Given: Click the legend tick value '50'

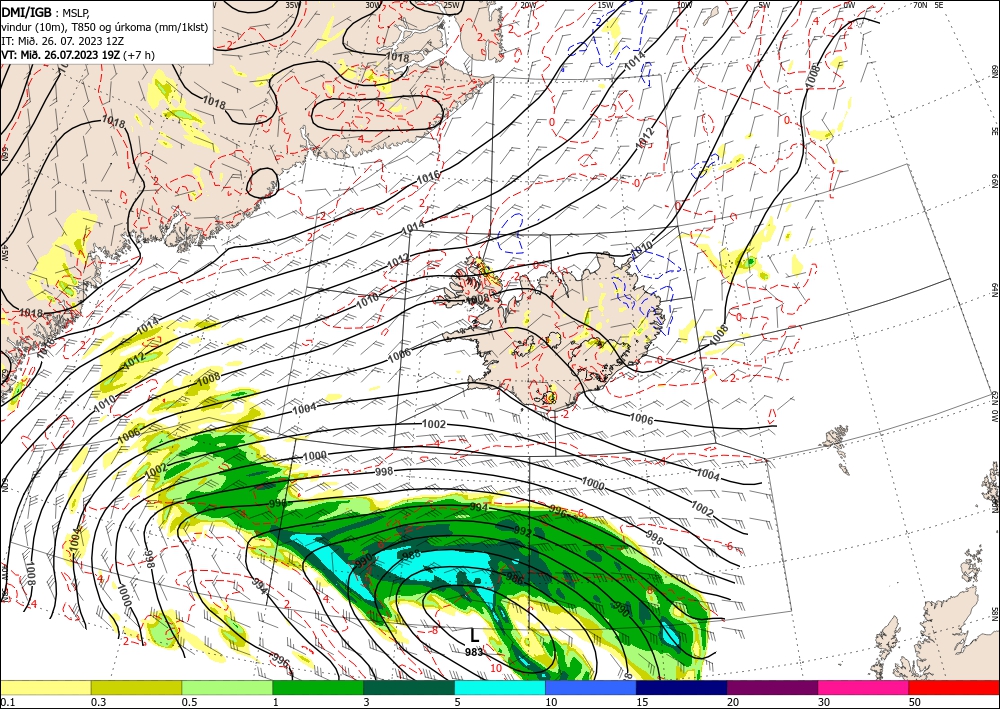Looking at the screenshot, I should click(915, 702).
